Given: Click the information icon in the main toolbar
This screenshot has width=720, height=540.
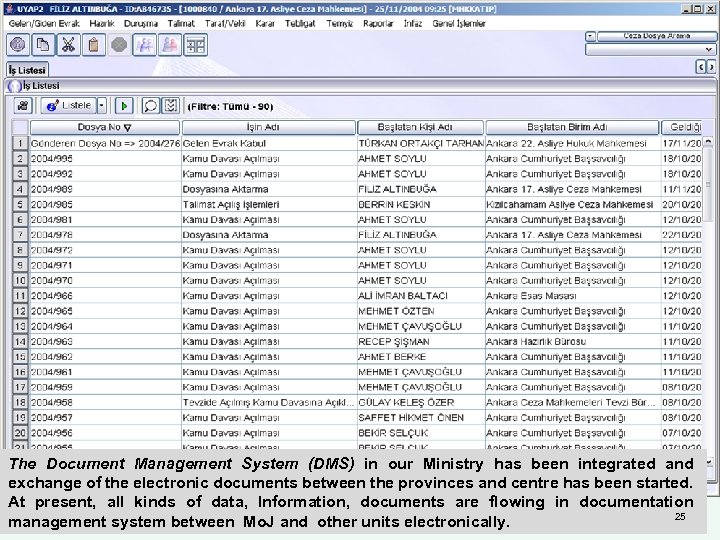Looking at the screenshot, I should (x=18, y=45).
